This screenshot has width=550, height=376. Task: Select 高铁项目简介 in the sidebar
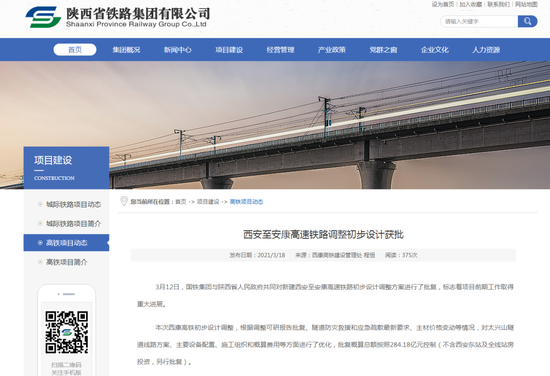tap(66, 262)
